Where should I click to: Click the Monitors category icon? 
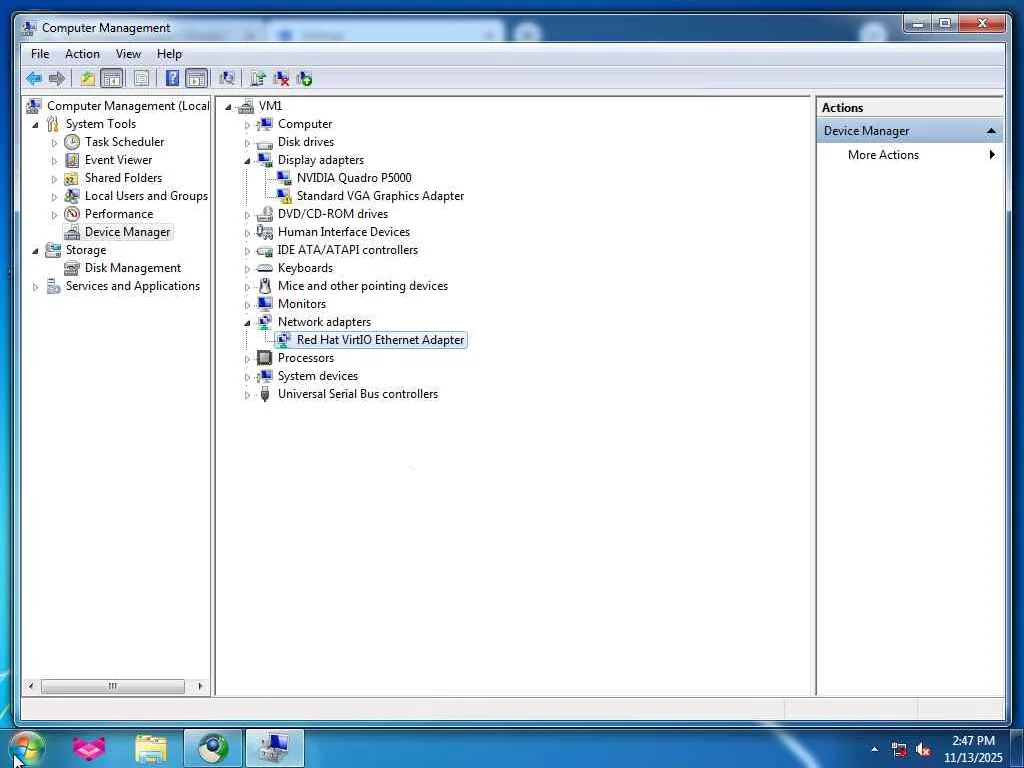pyautogui.click(x=264, y=304)
